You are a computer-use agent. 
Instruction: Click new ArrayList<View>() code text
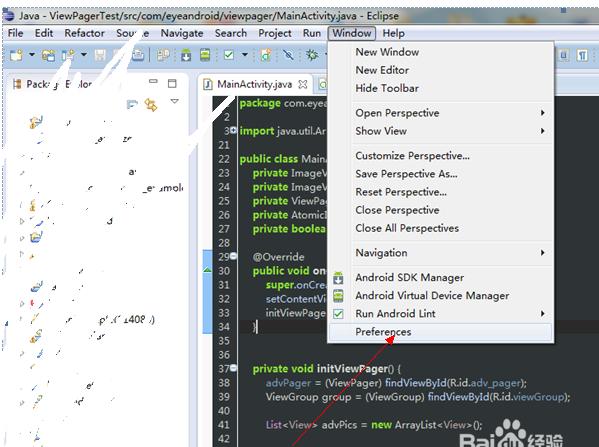coord(426,425)
